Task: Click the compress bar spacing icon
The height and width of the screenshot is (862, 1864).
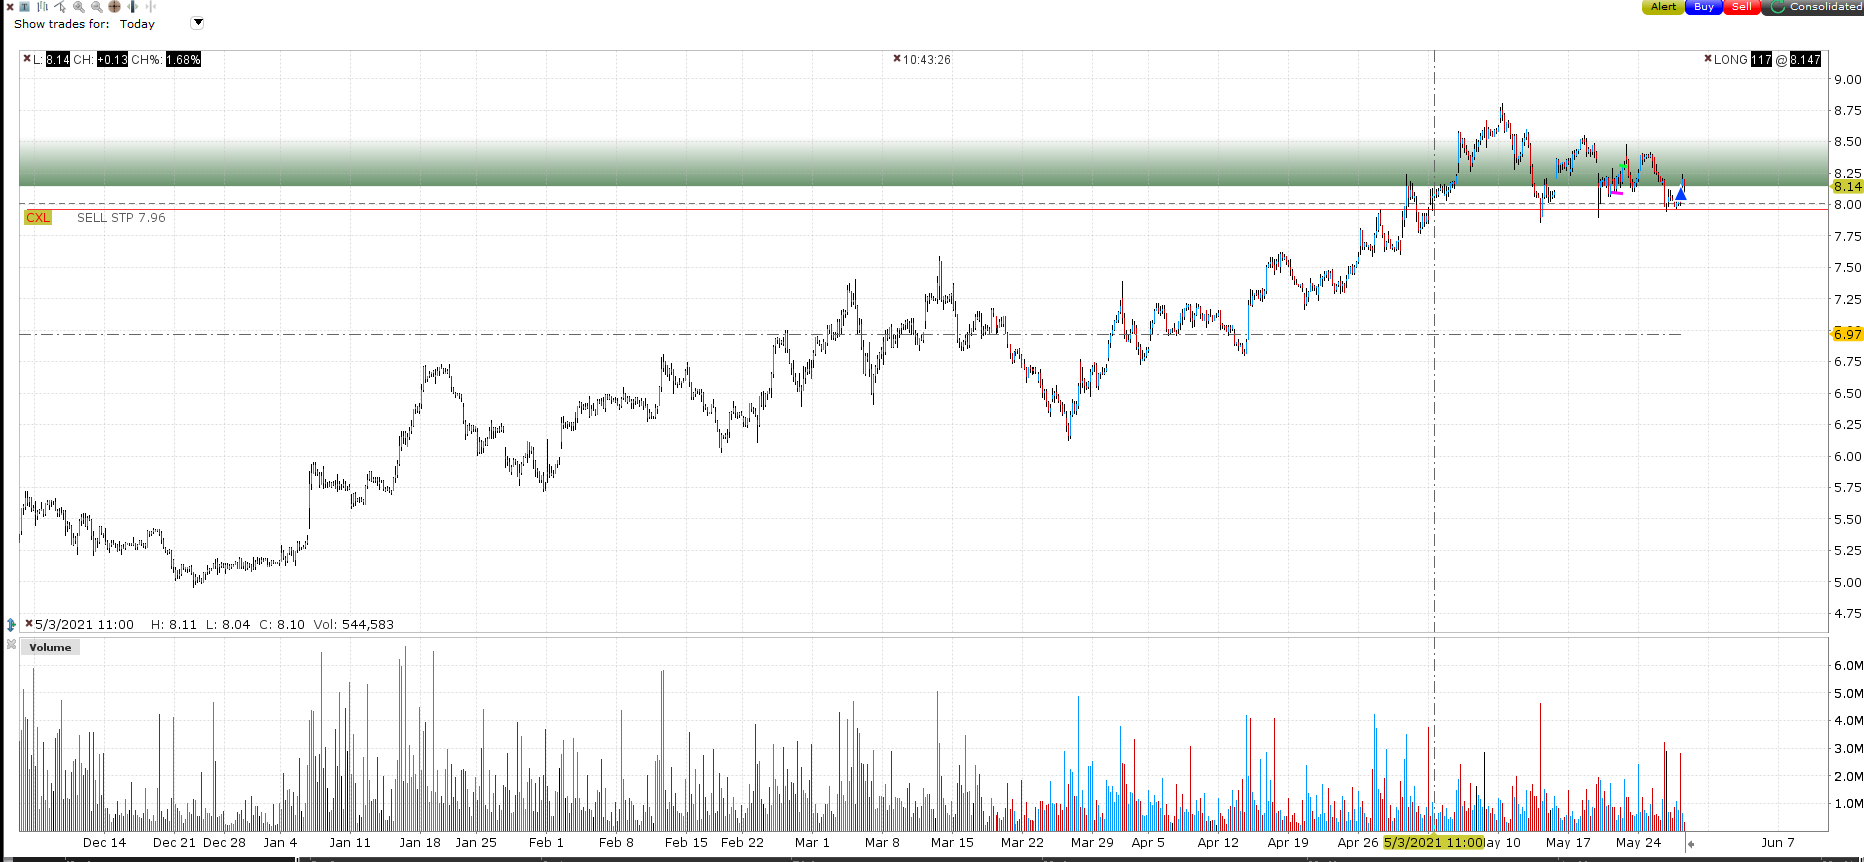Action: pos(151,6)
